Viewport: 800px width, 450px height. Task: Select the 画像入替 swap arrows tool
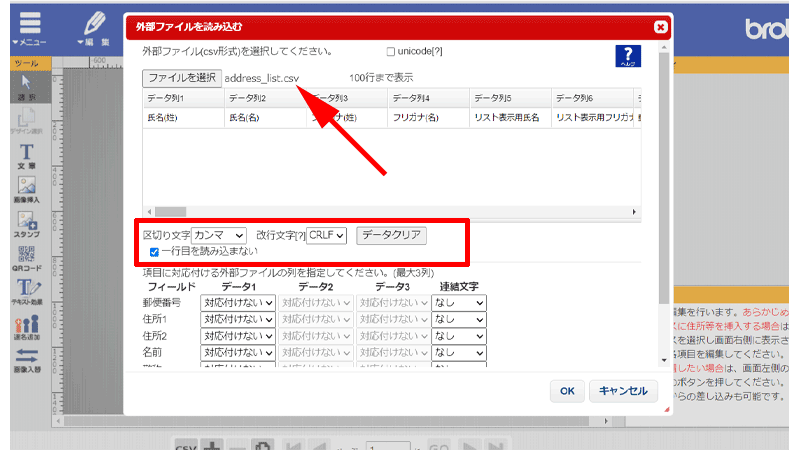pos(27,360)
